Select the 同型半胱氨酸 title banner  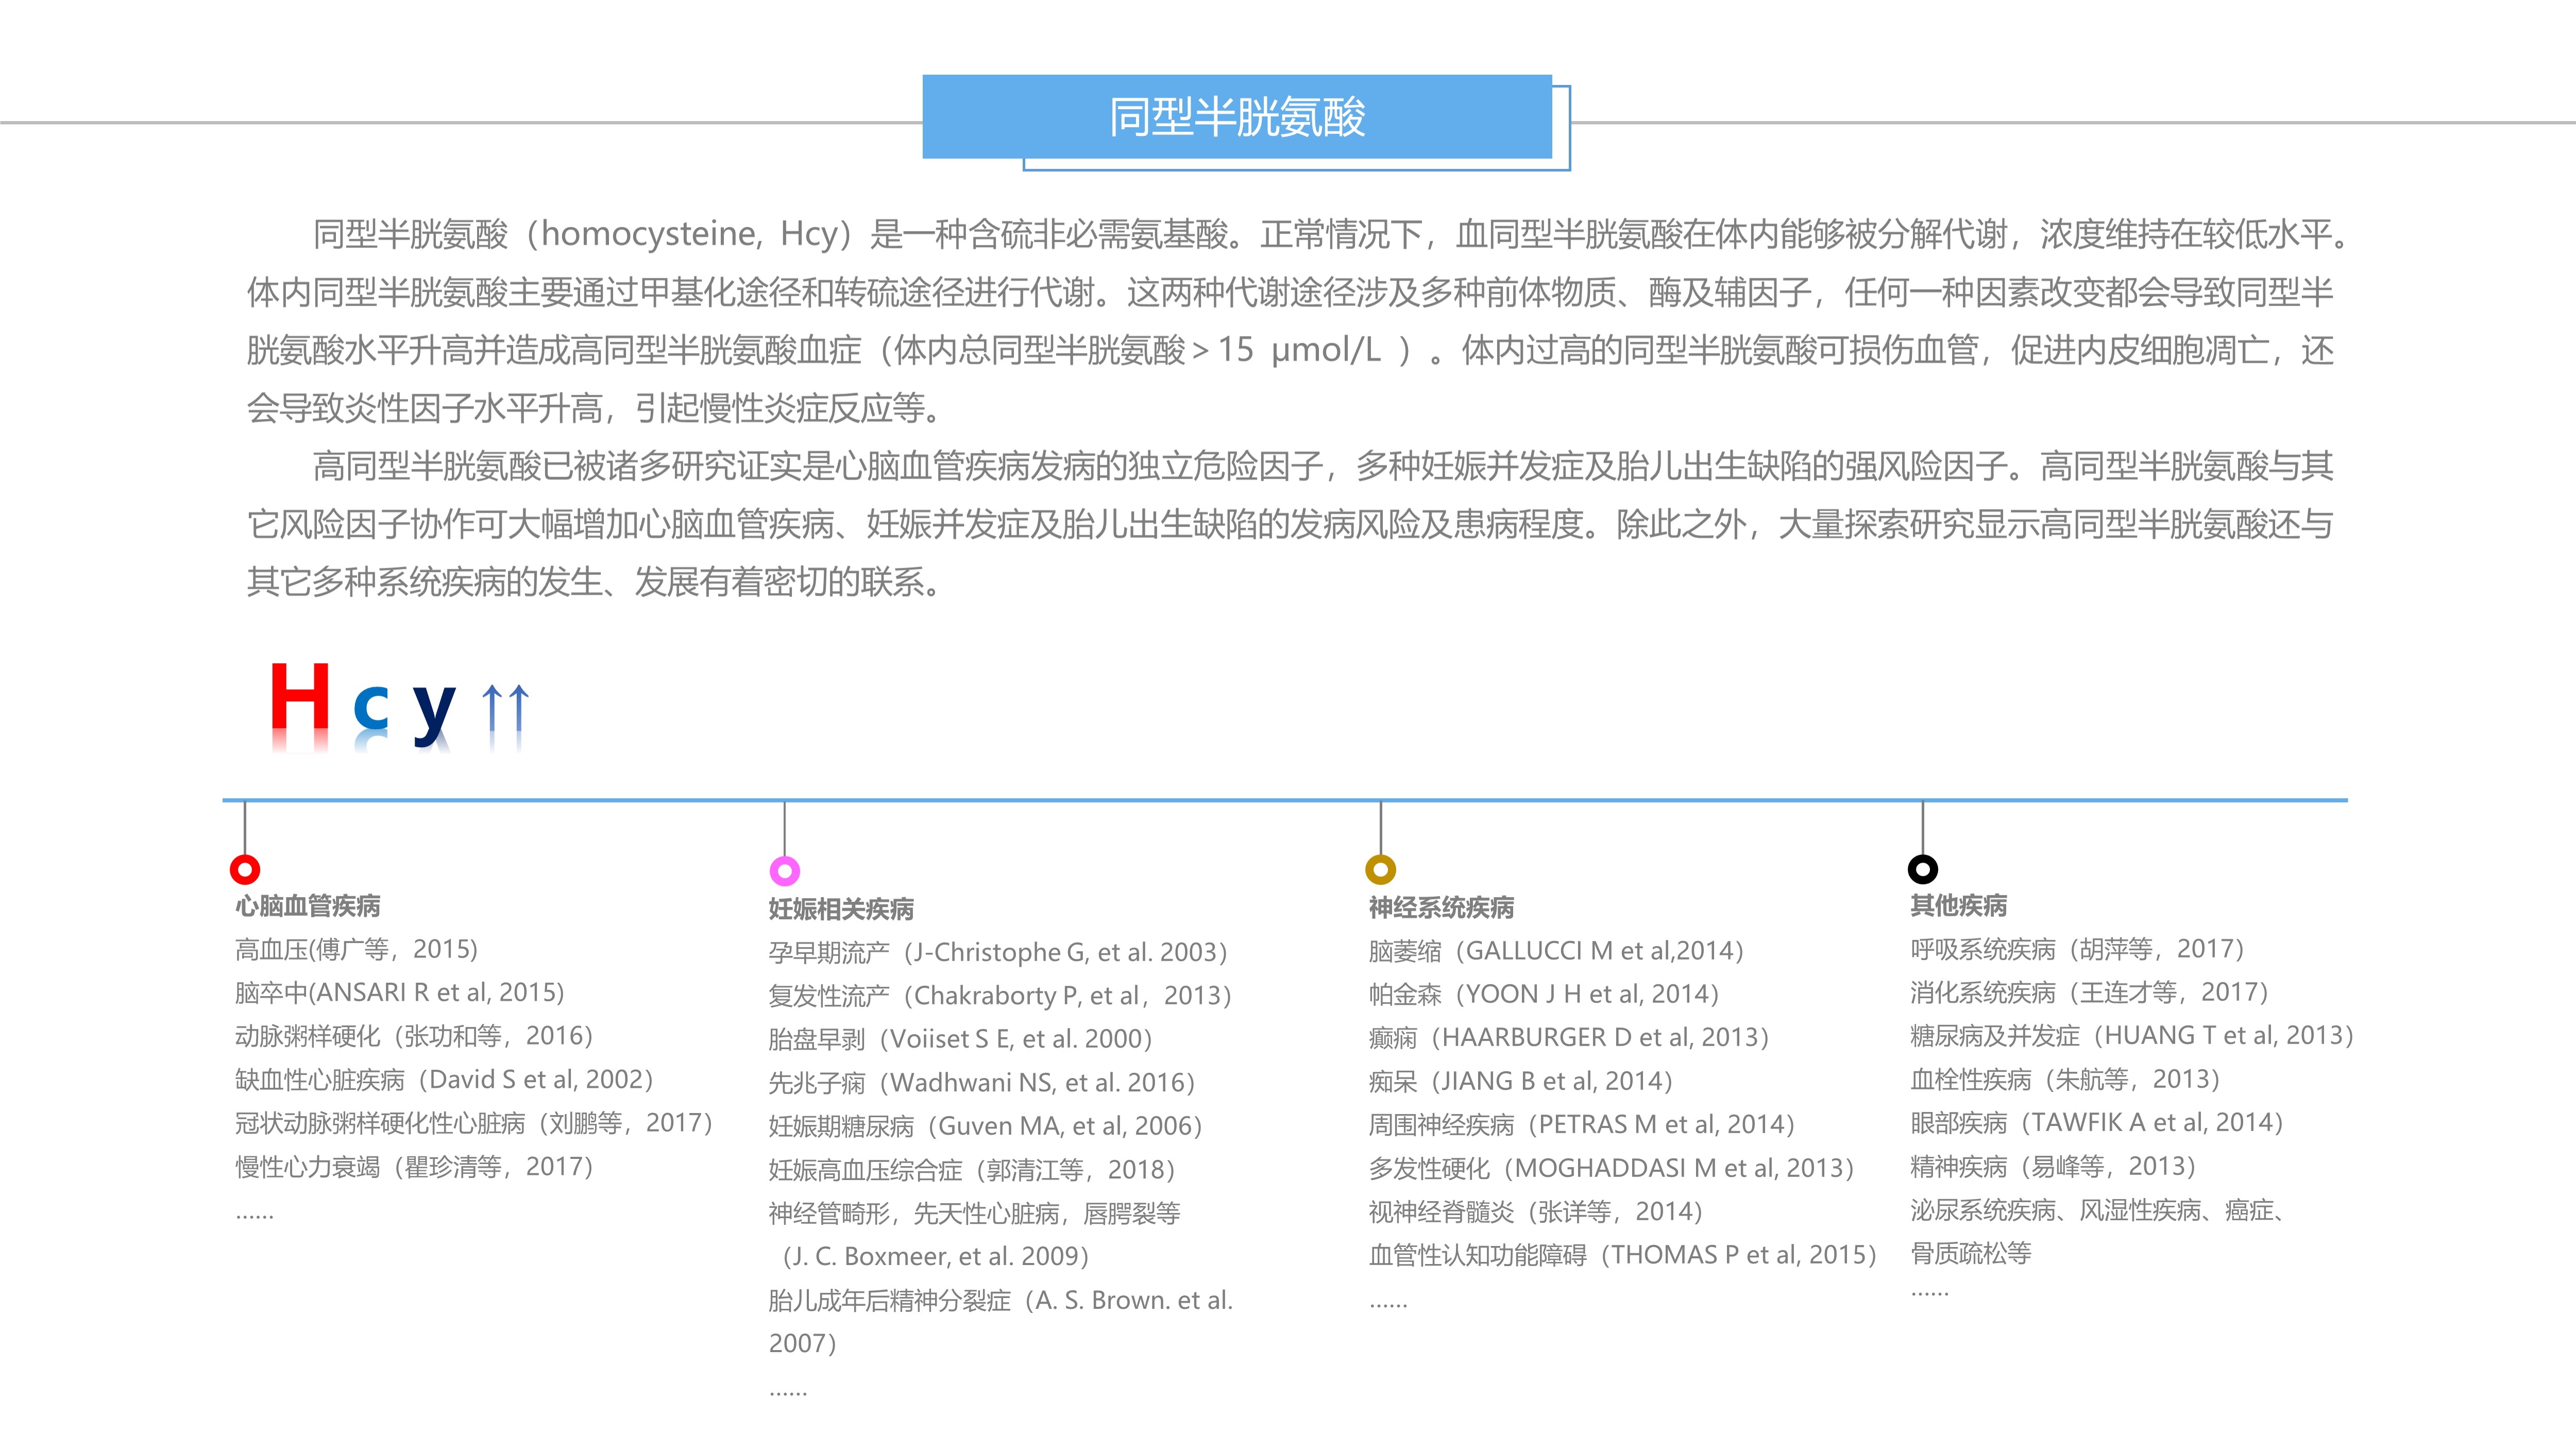click(1237, 117)
